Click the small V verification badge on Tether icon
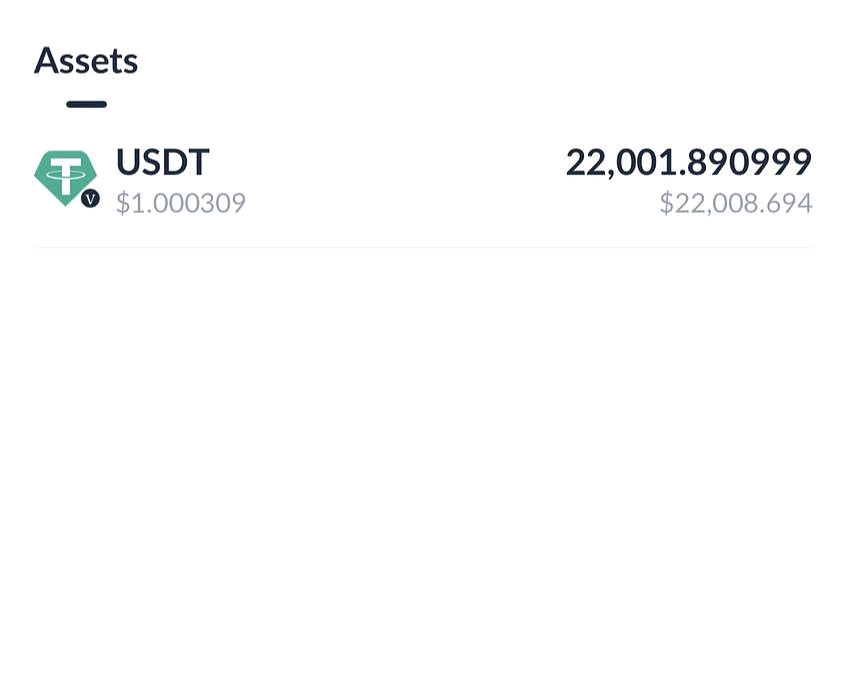Image resolution: width=846 pixels, height=683 pixels. (x=89, y=198)
